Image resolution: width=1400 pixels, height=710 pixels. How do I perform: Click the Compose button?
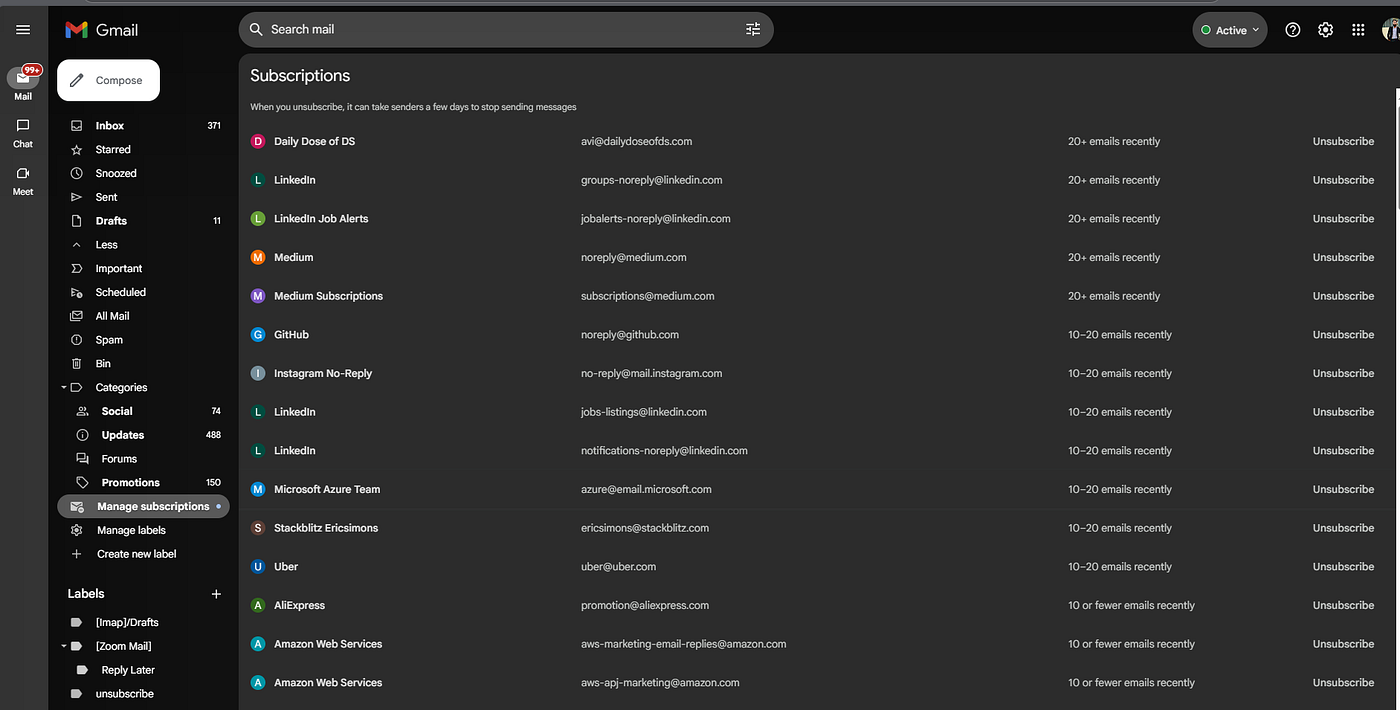(x=108, y=81)
